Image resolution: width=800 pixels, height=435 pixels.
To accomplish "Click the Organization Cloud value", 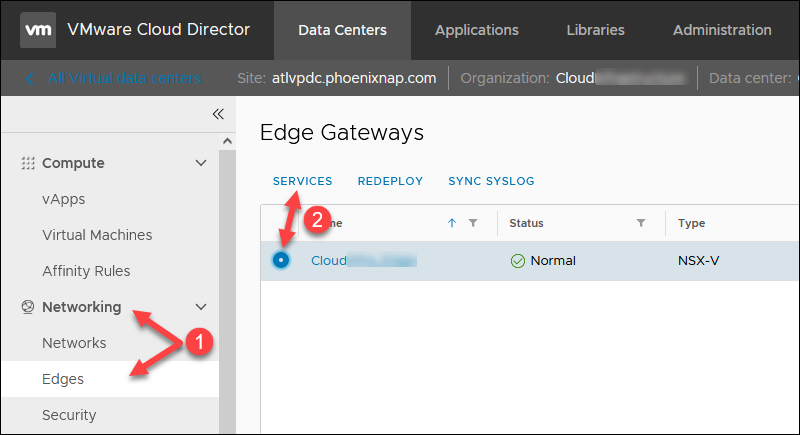I will point(620,78).
